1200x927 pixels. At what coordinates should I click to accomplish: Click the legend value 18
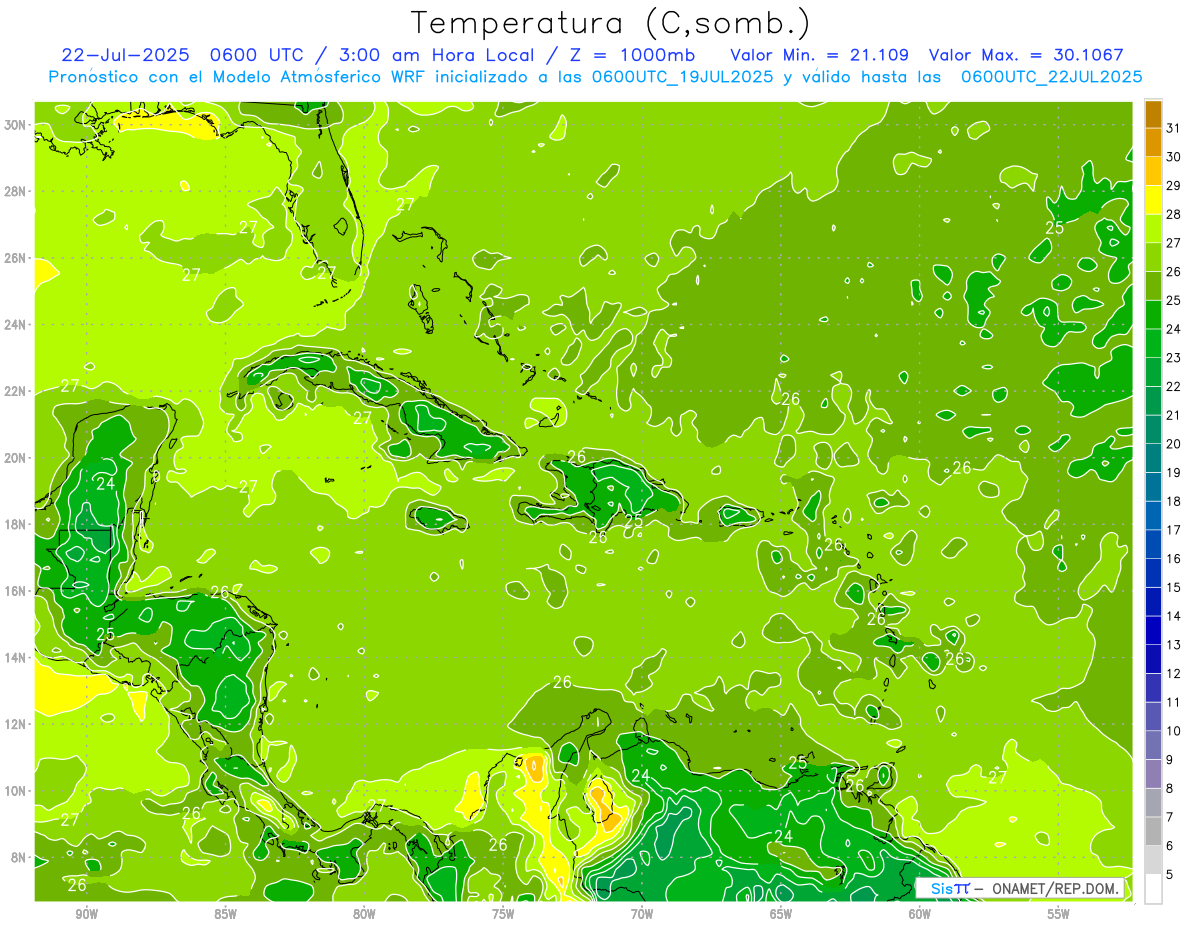pos(1173,501)
